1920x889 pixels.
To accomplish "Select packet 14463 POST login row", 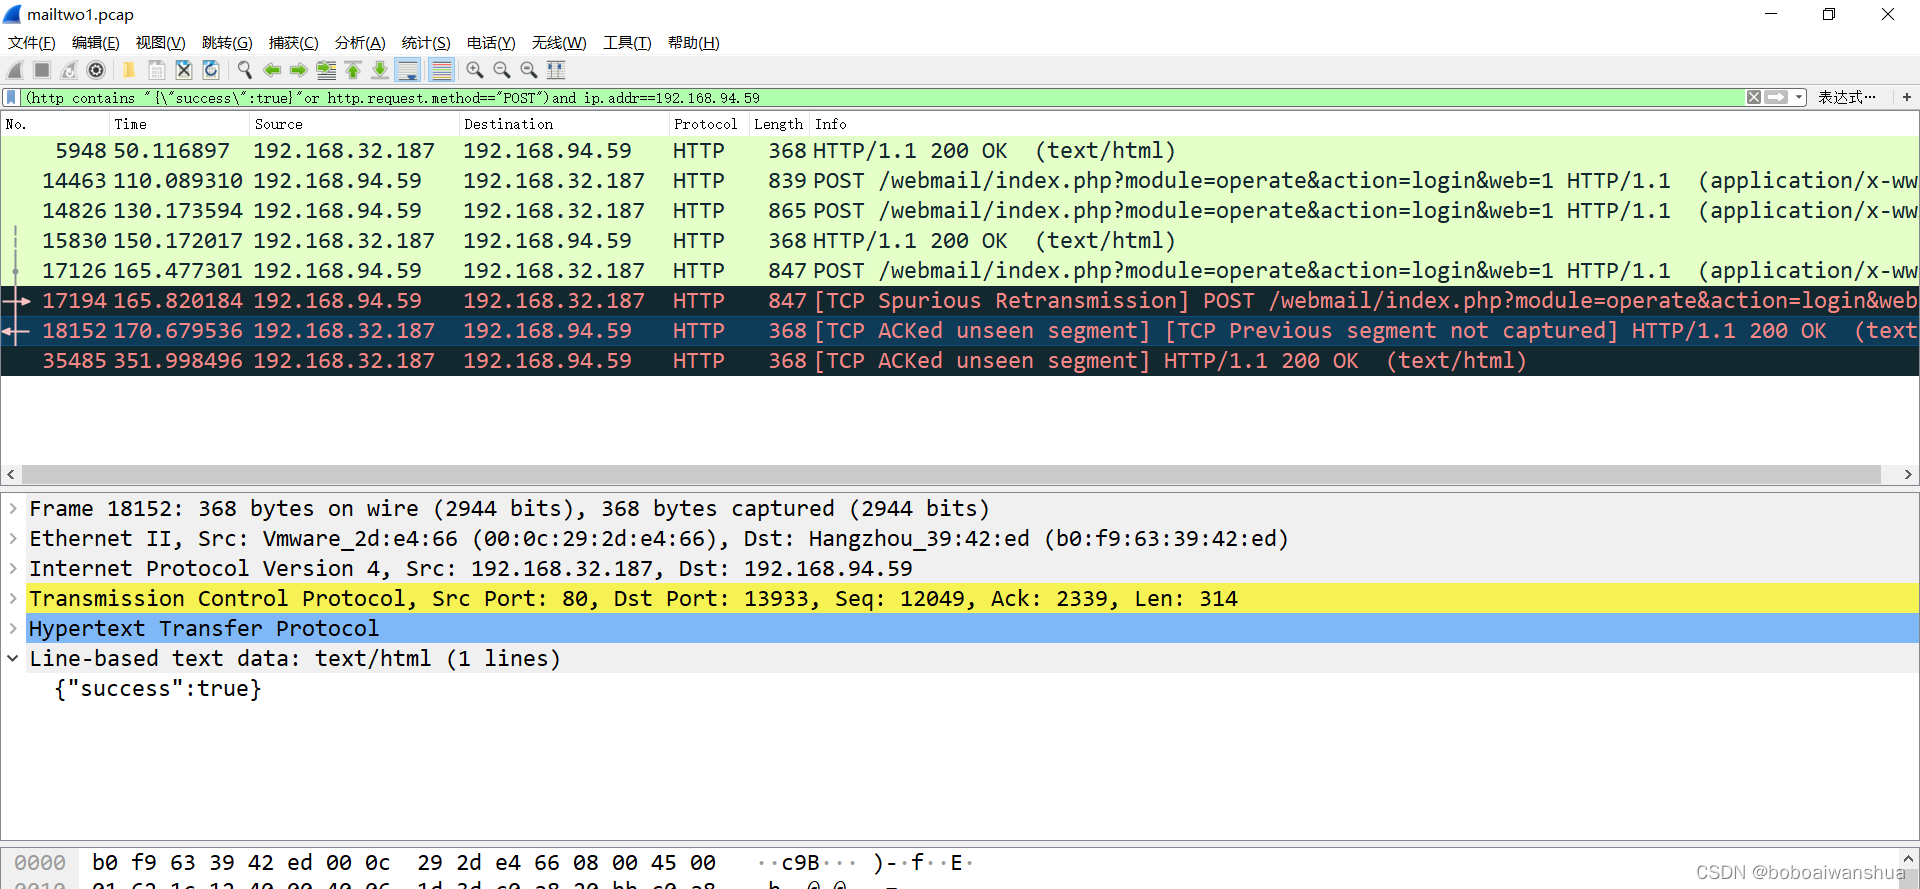I will coord(960,181).
